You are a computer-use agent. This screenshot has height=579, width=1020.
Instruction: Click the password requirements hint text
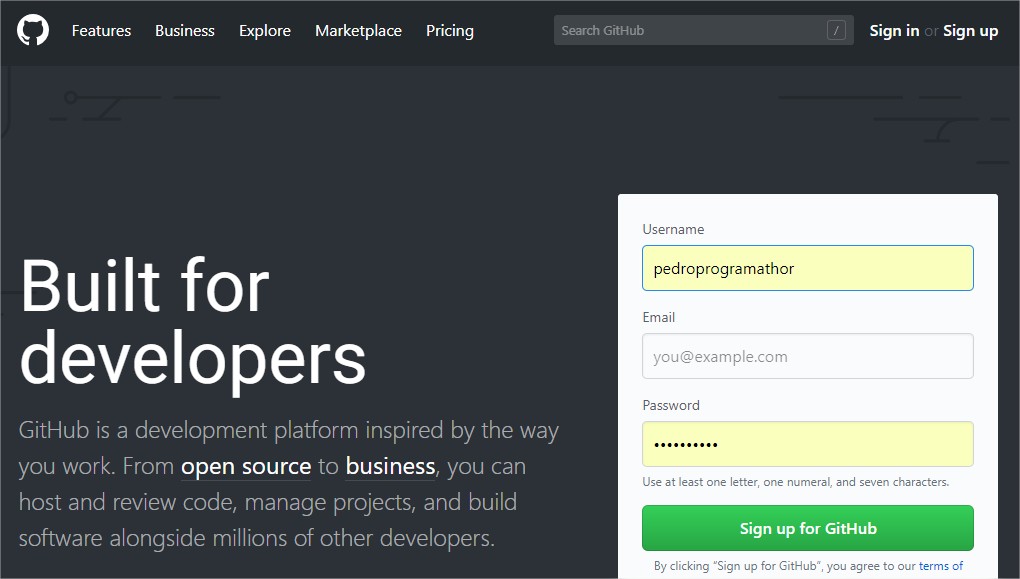pyautogui.click(x=794, y=481)
